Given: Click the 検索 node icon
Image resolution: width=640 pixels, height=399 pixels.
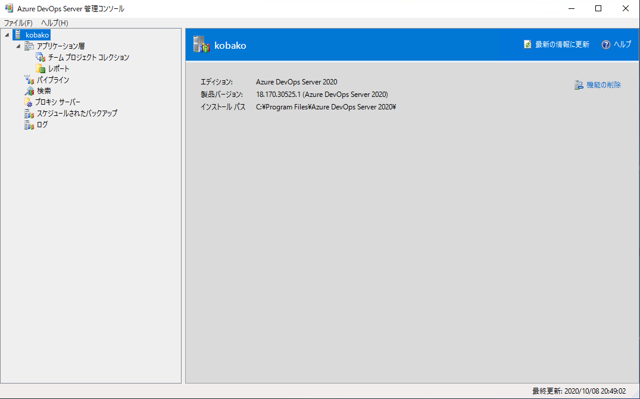Looking at the screenshot, I should pos(29,91).
